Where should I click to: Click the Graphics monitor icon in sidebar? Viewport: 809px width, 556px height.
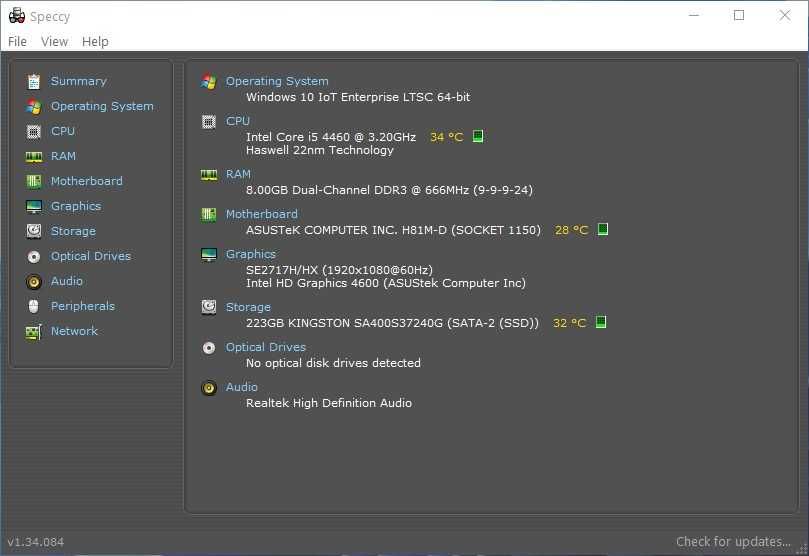[34, 207]
